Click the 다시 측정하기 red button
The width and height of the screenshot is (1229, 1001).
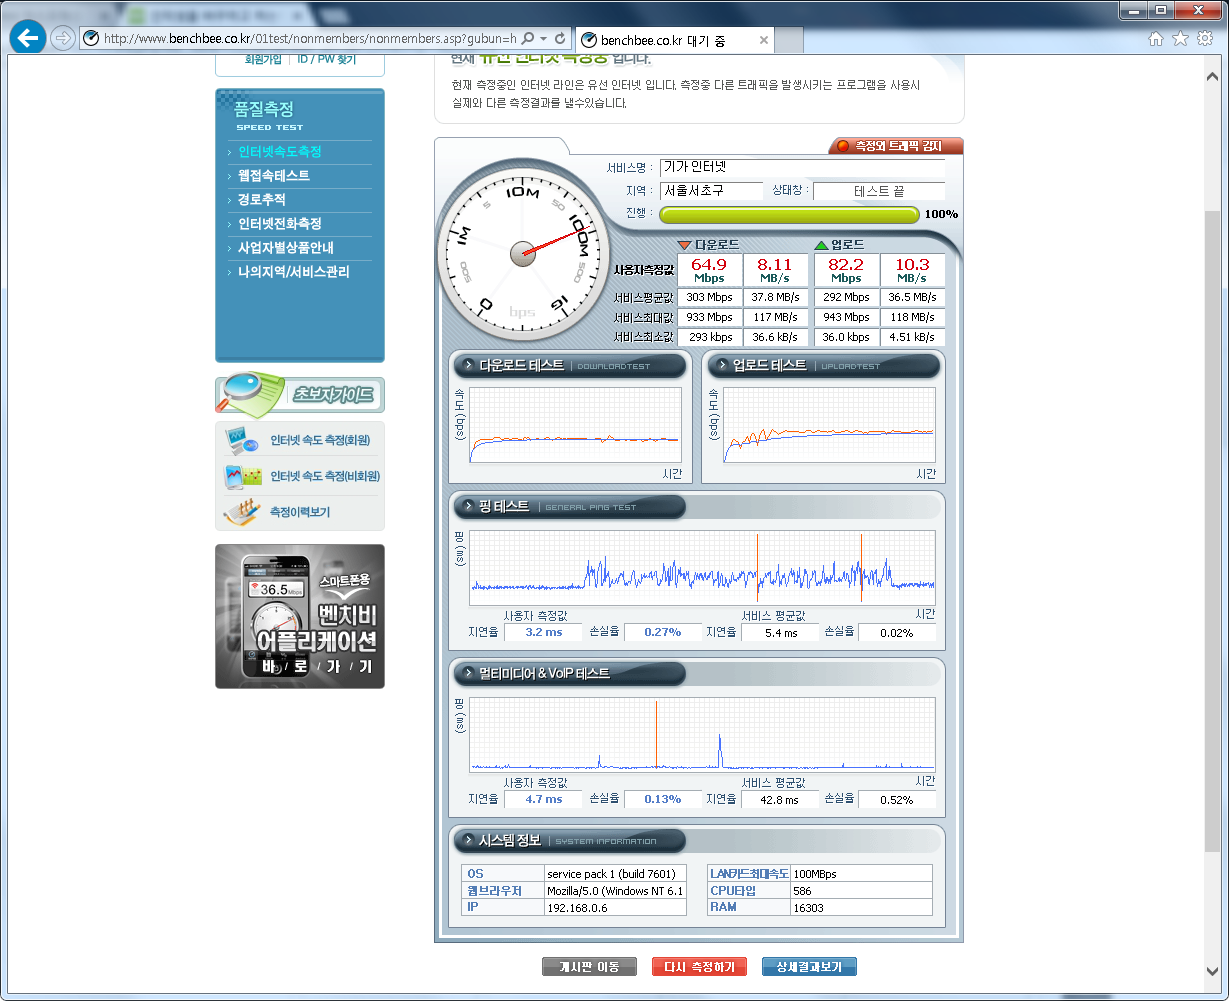click(x=700, y=967)
